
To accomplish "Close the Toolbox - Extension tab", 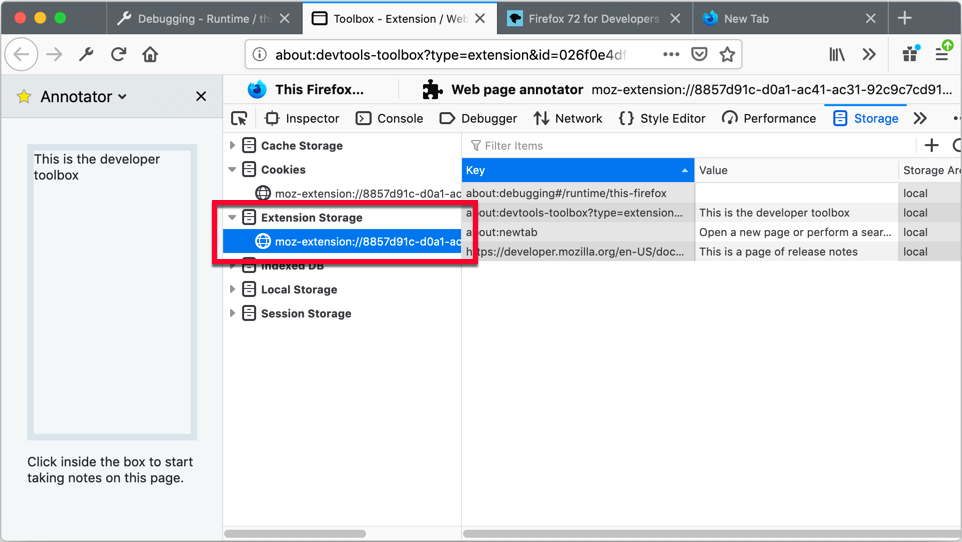I will [x=480, y=18].
